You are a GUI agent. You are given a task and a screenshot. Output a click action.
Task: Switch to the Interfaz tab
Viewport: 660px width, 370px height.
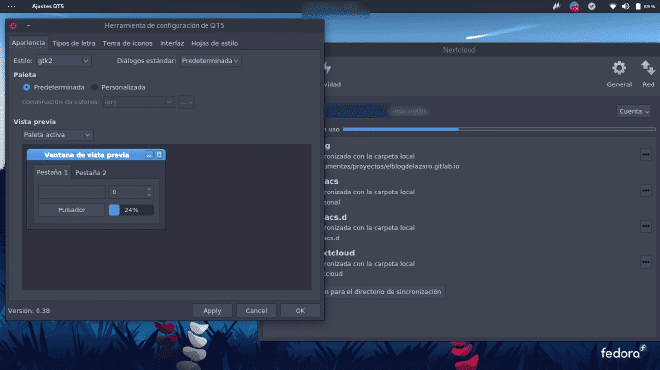point(172,43)
